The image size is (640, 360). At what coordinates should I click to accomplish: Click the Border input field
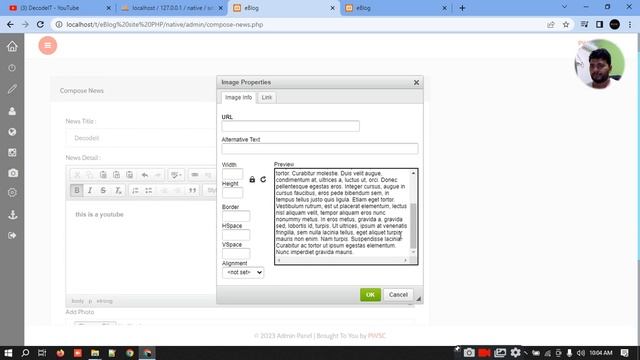pos(236,216)
